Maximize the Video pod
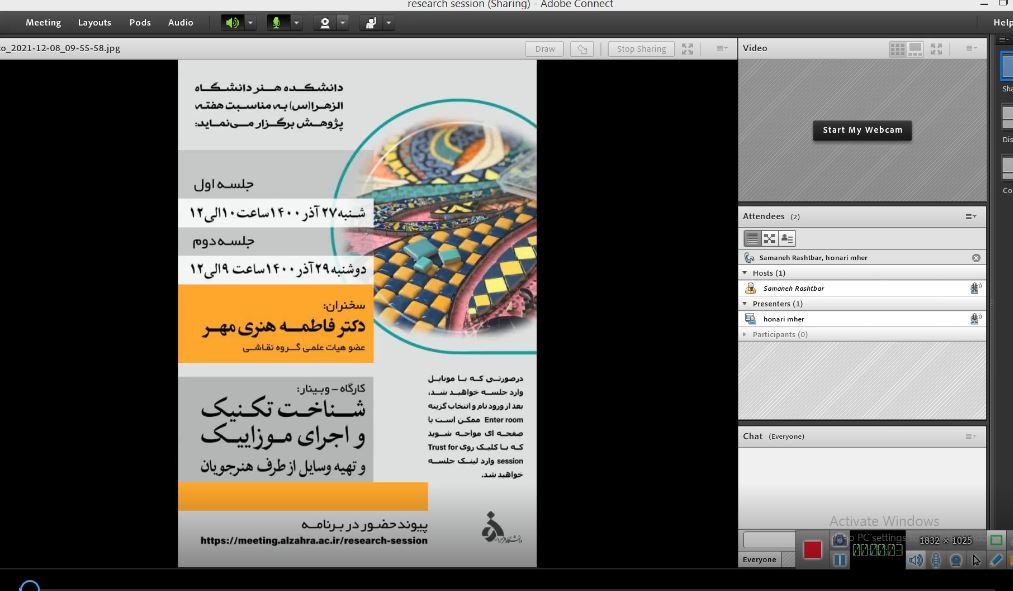 pos(936,48)
